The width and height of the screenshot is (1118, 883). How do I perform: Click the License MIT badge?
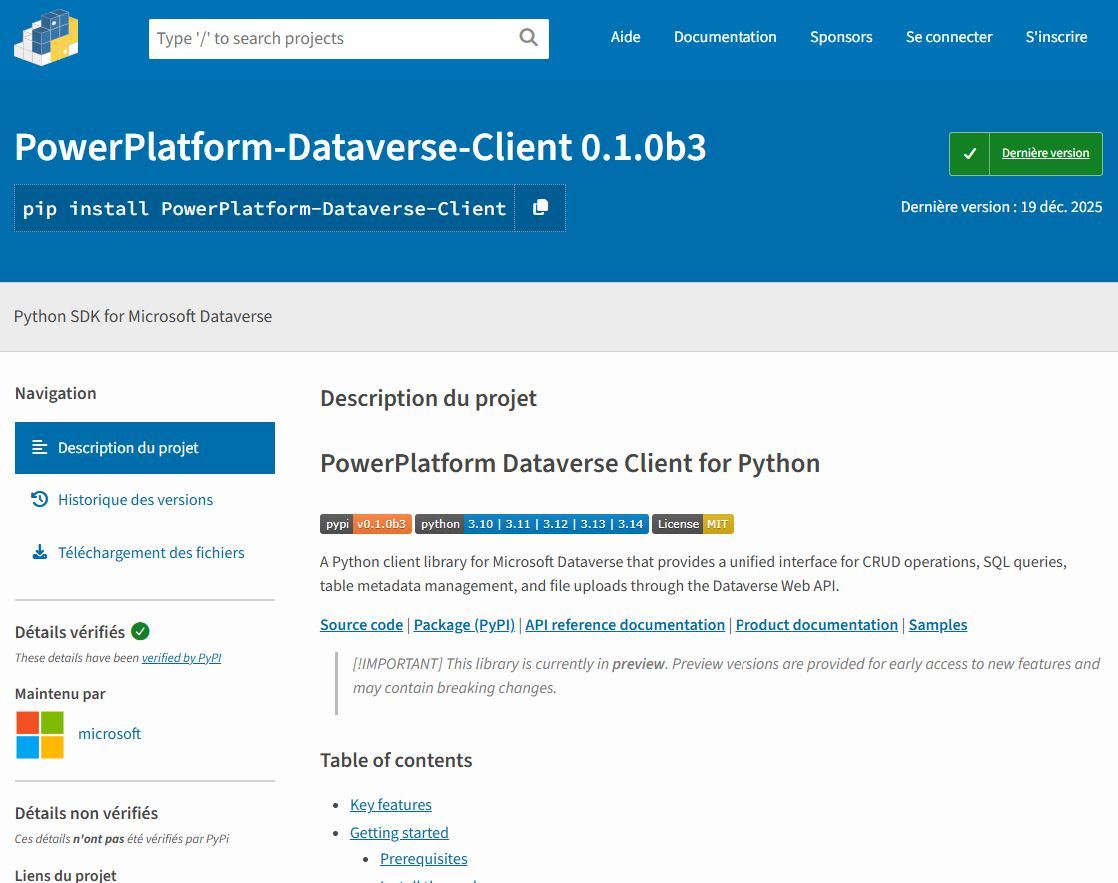692,524
